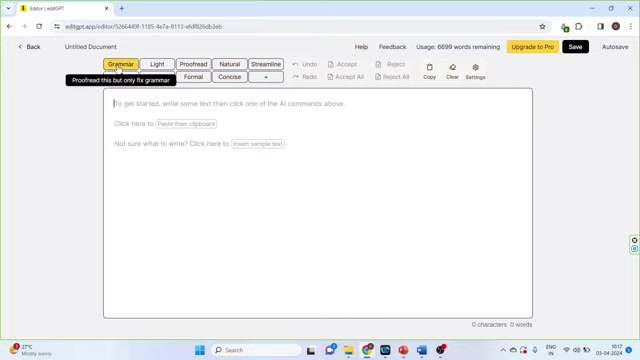Click the Clear eraser icon
640x360 pixels.
452,67
